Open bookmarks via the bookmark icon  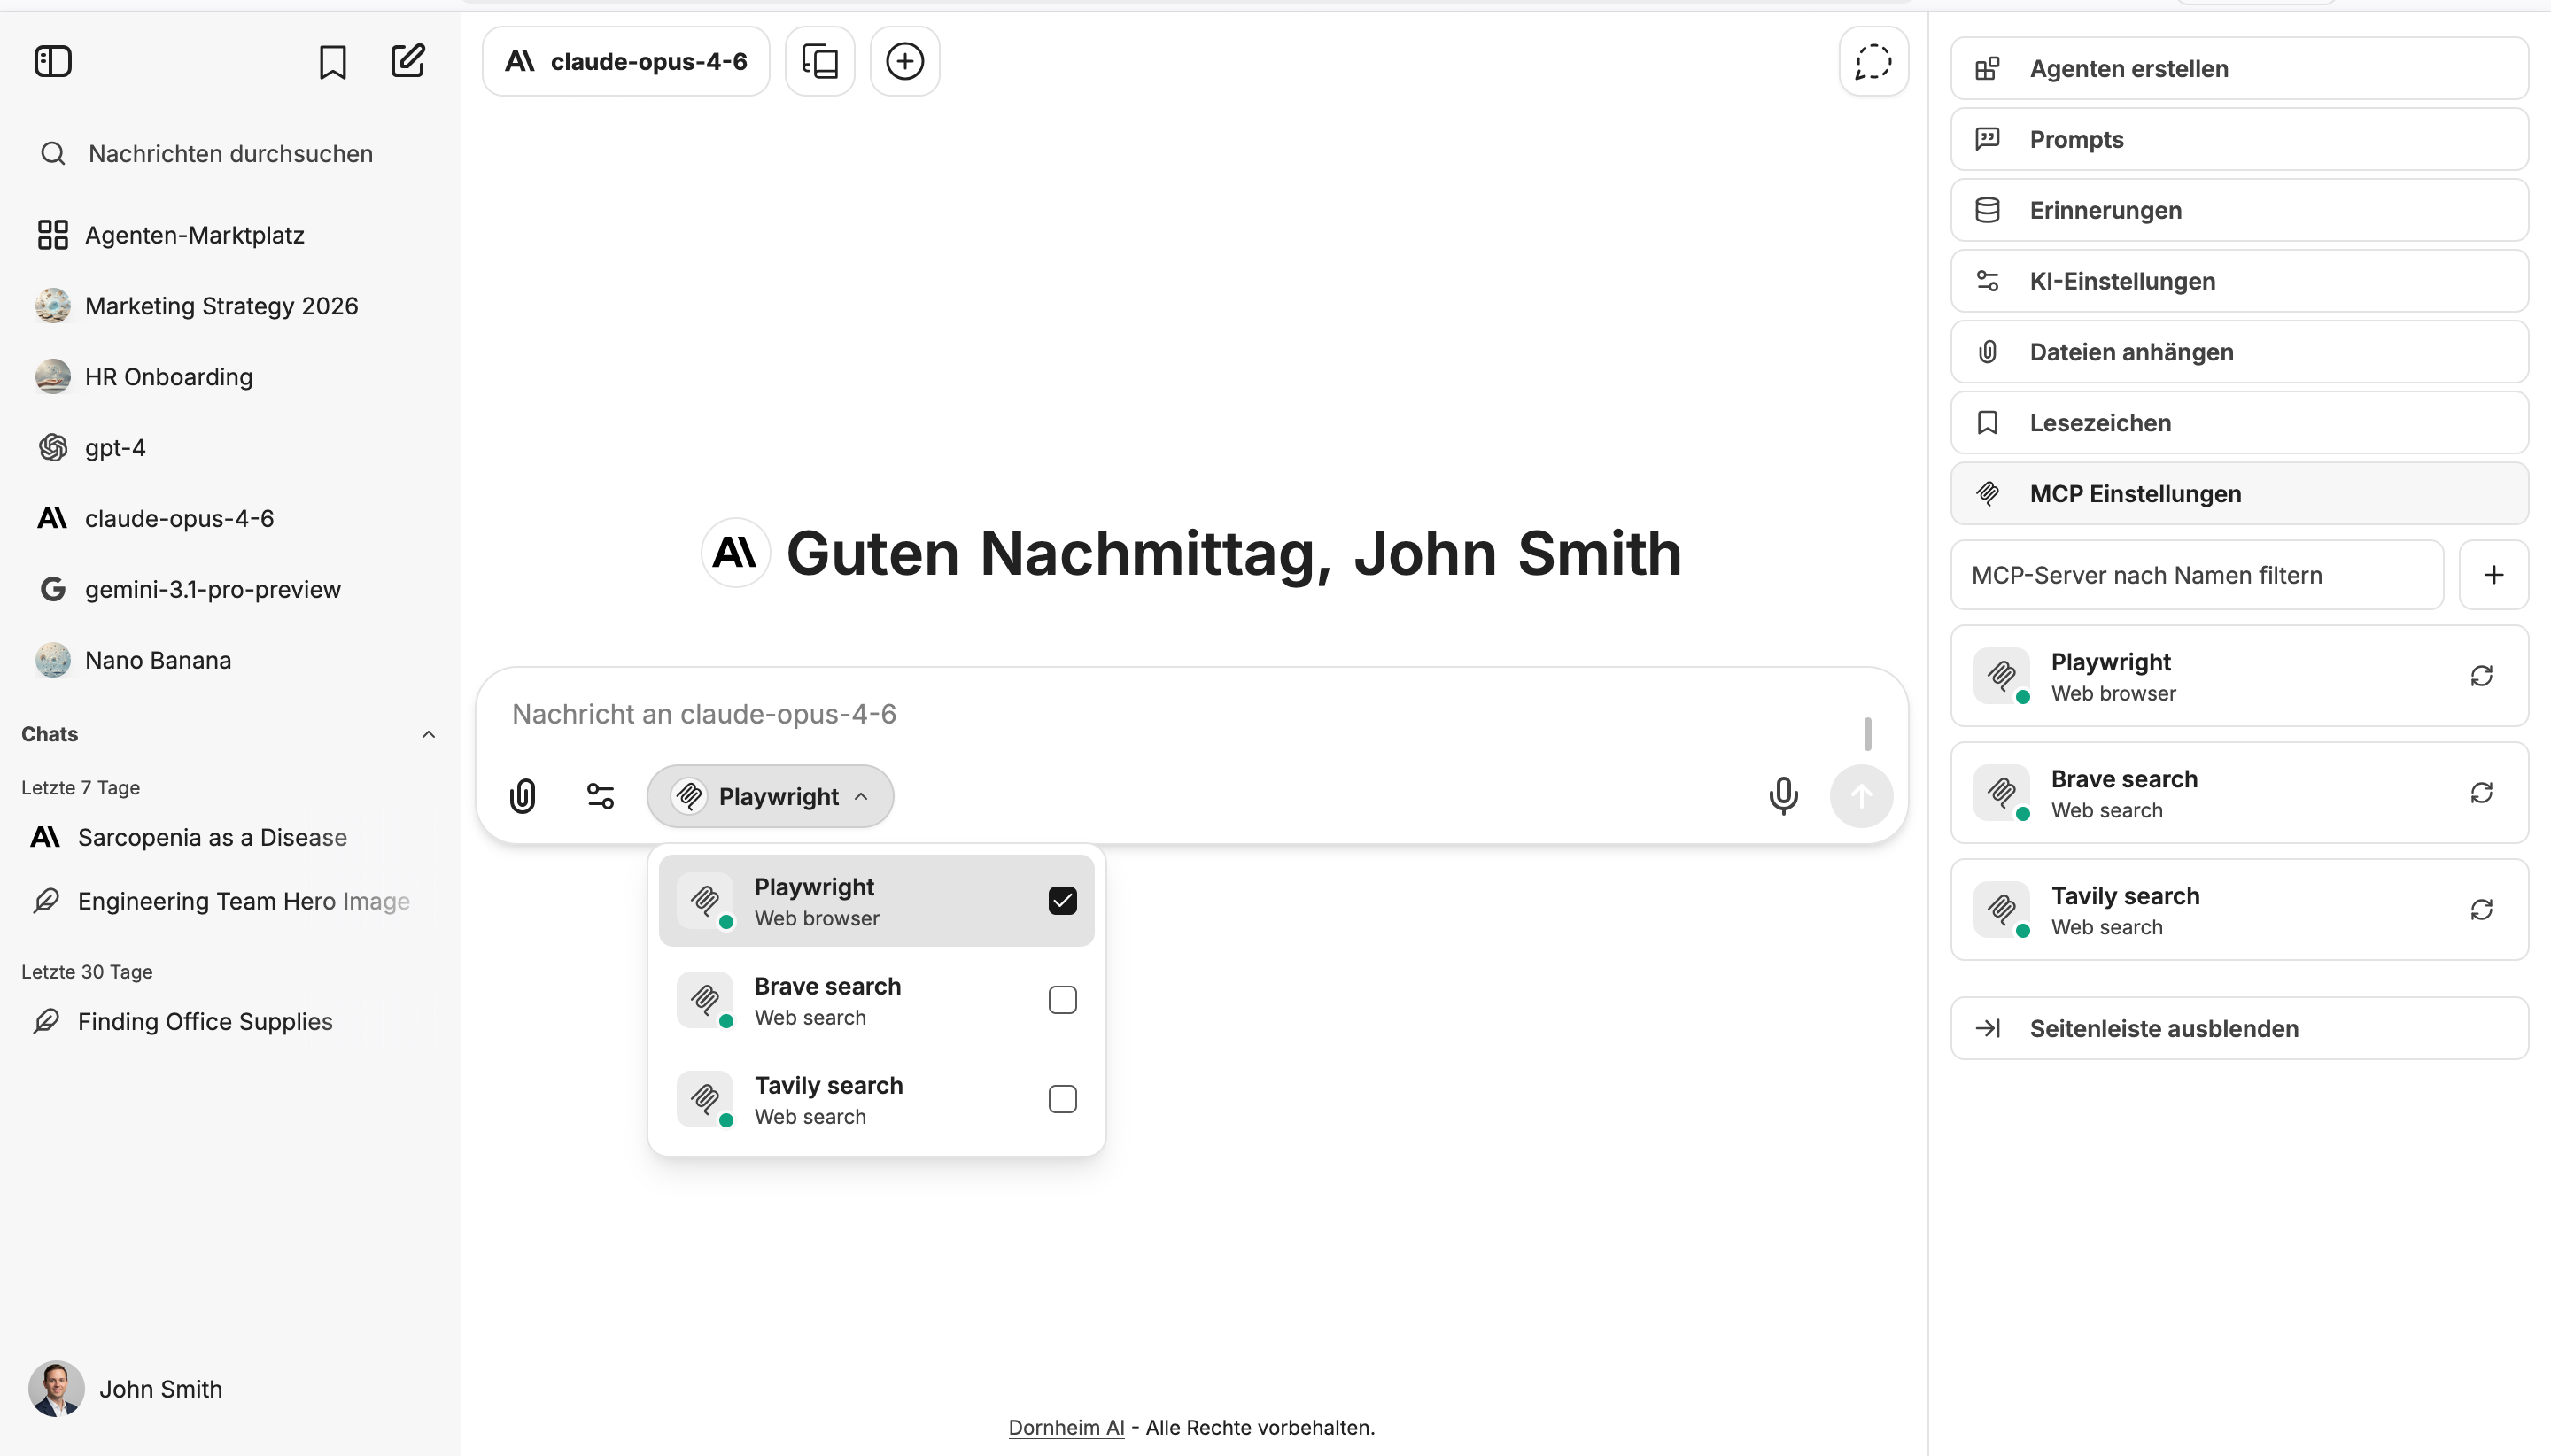pos(332,61)
